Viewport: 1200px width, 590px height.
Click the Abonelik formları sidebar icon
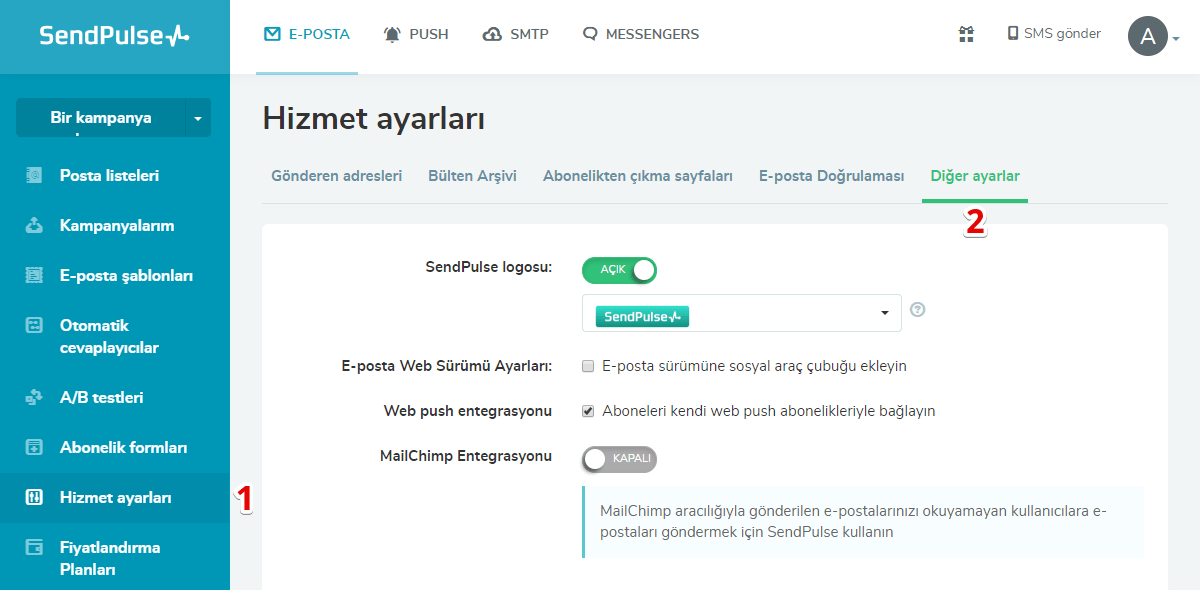coord(34,448)
